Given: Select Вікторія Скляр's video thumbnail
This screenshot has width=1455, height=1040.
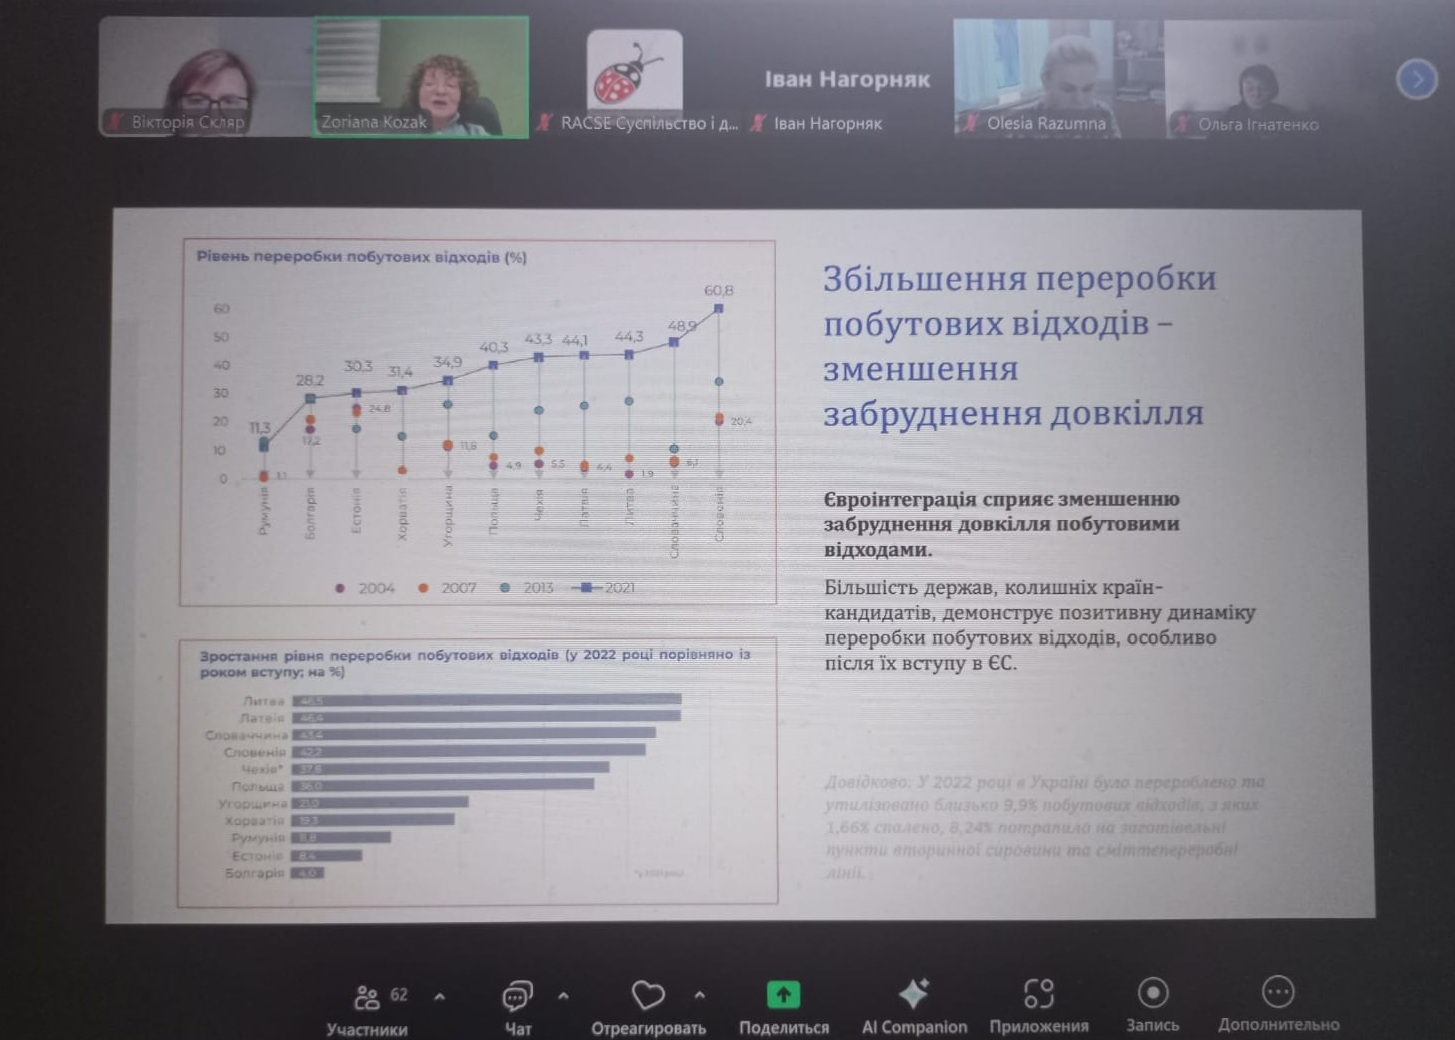Looking at the screenshot, I should point(205,76).
